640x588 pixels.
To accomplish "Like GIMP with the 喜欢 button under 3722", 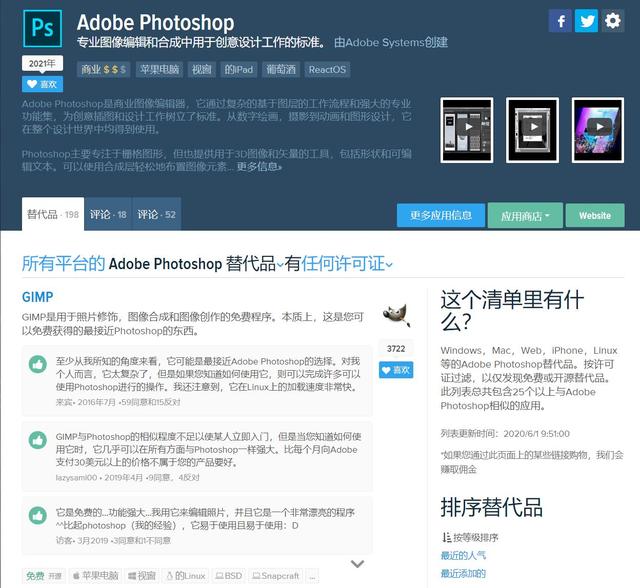I will 396,370.
